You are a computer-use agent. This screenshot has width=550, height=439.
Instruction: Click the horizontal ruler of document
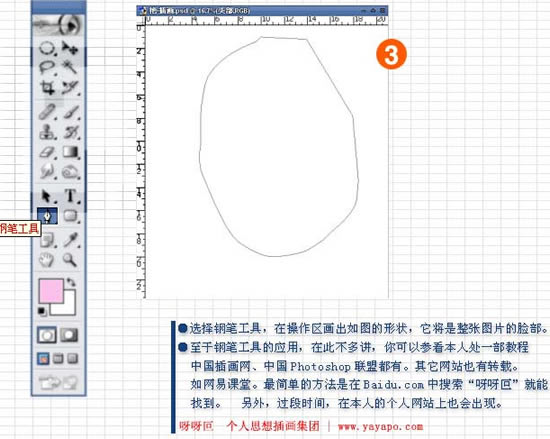[267, 20]
